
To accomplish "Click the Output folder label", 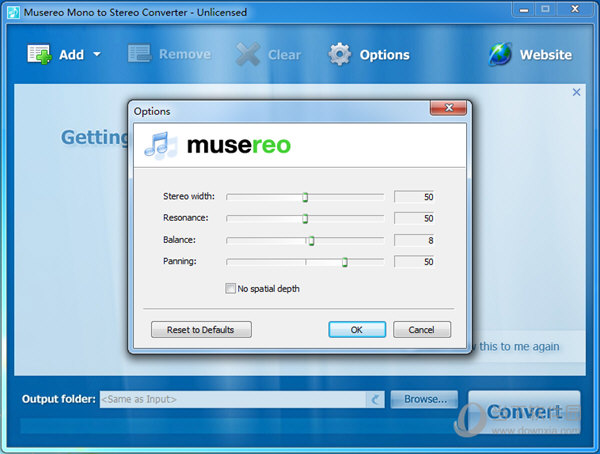I will (x=59, y=399).
